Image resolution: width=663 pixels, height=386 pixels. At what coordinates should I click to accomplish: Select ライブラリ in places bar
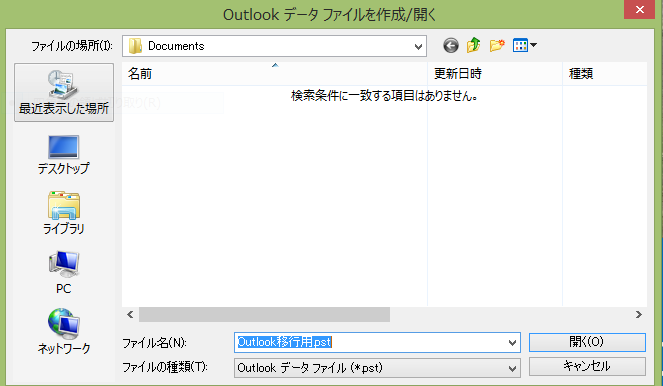tap(63, 213)
